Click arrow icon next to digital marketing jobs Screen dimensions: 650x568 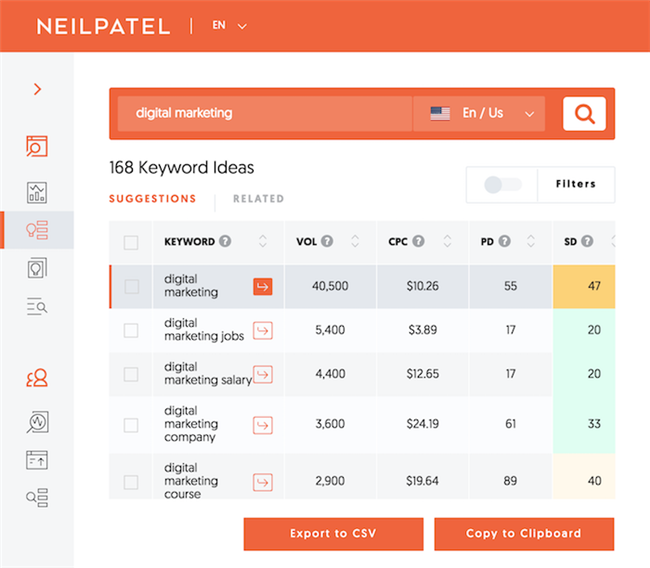(x=263, y=330)
